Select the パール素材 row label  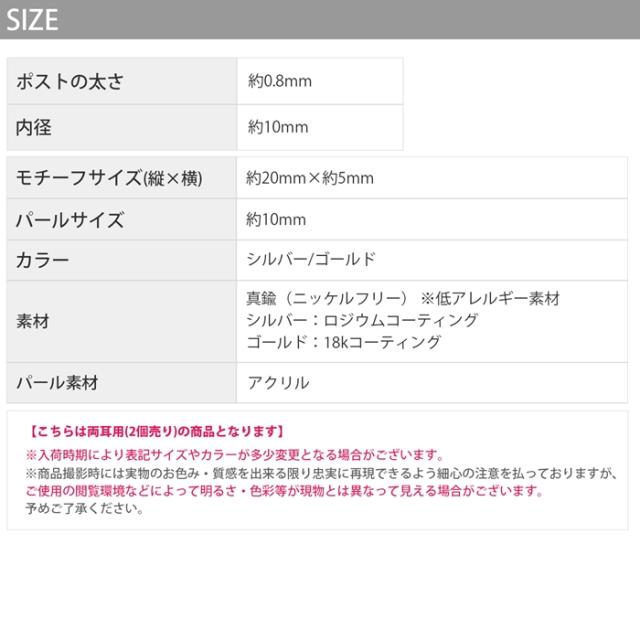tap(57, 382)
